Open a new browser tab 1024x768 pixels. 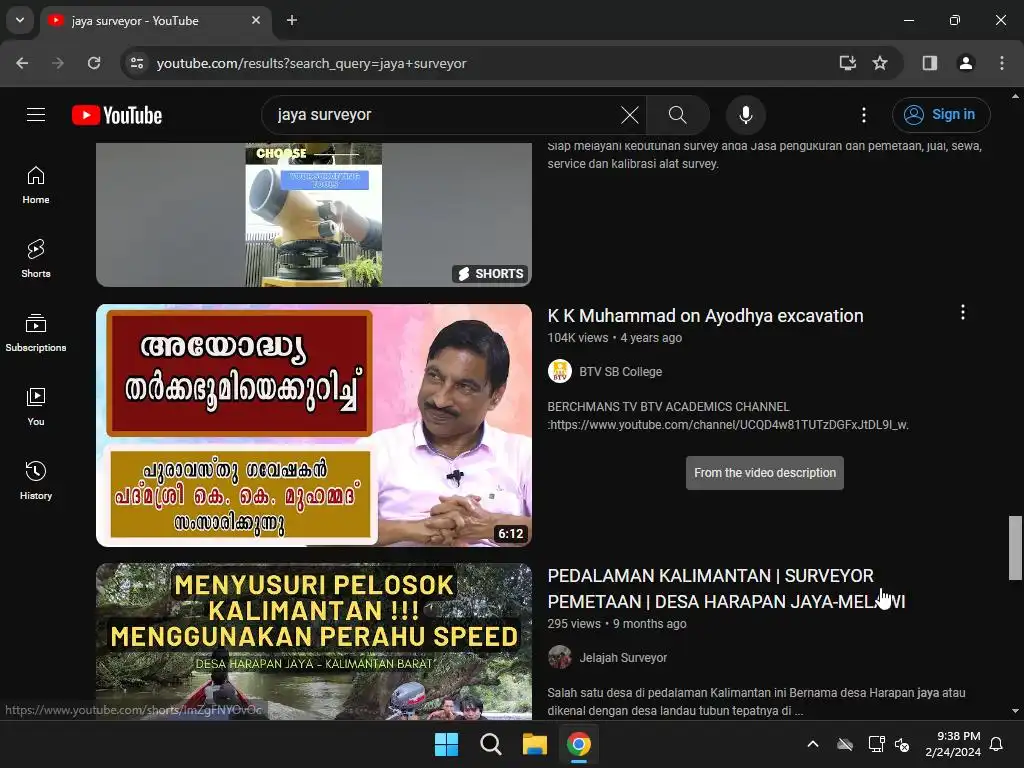coord(292,20)
